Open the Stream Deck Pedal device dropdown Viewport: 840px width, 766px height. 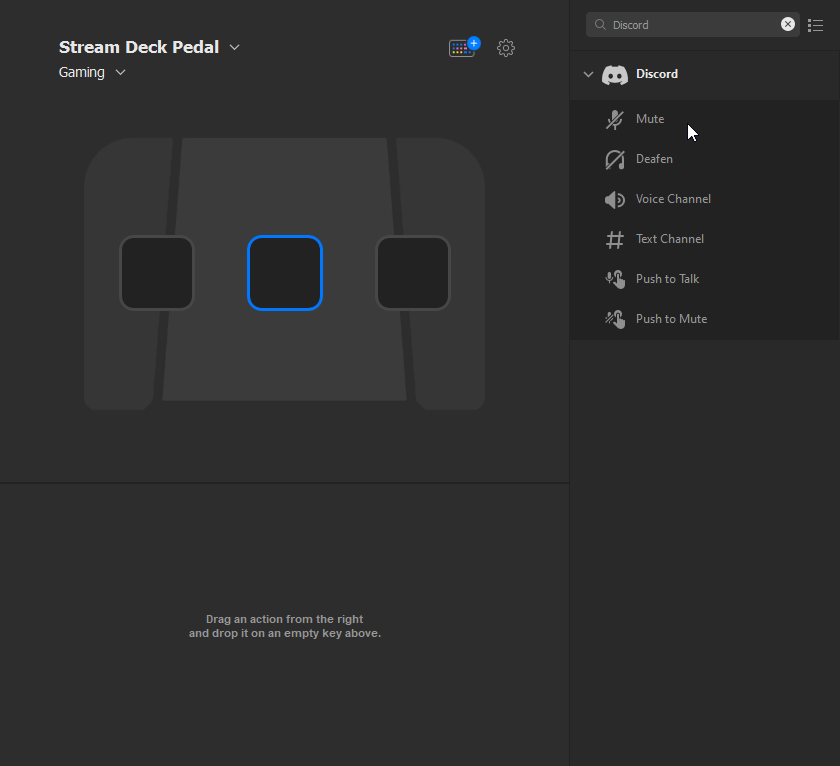click(234, 47)
